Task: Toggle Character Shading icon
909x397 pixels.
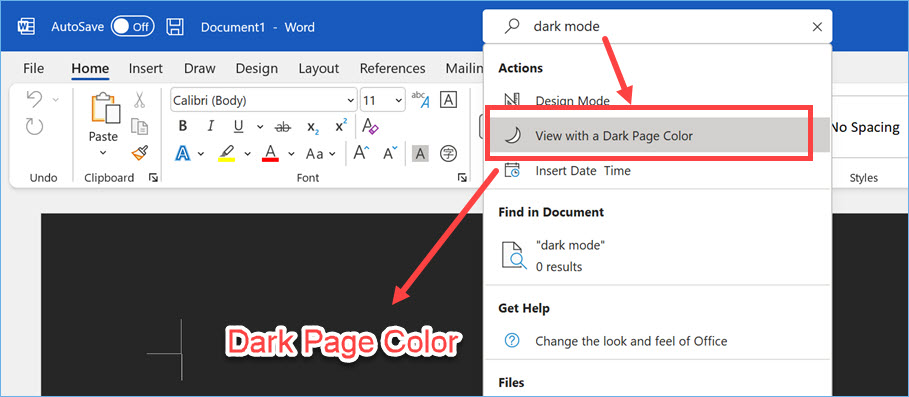Action: click(x=420, y=154)
